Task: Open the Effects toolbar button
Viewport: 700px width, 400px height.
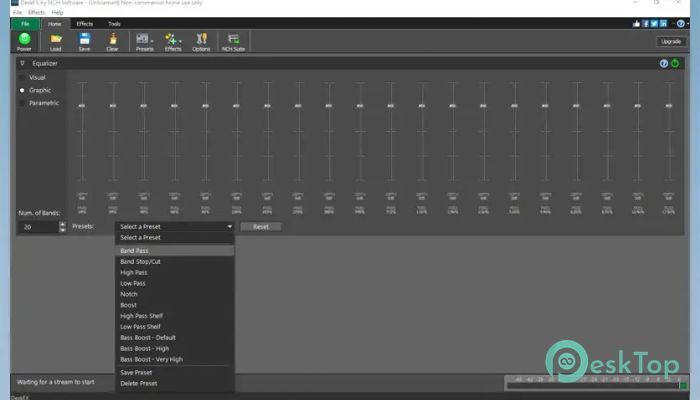Action: [173, 42]
